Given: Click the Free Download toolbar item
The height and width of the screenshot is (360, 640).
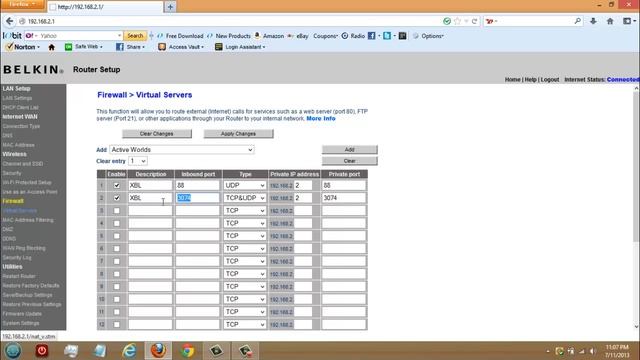Looking at the screenshot, I should coord(180,36).
